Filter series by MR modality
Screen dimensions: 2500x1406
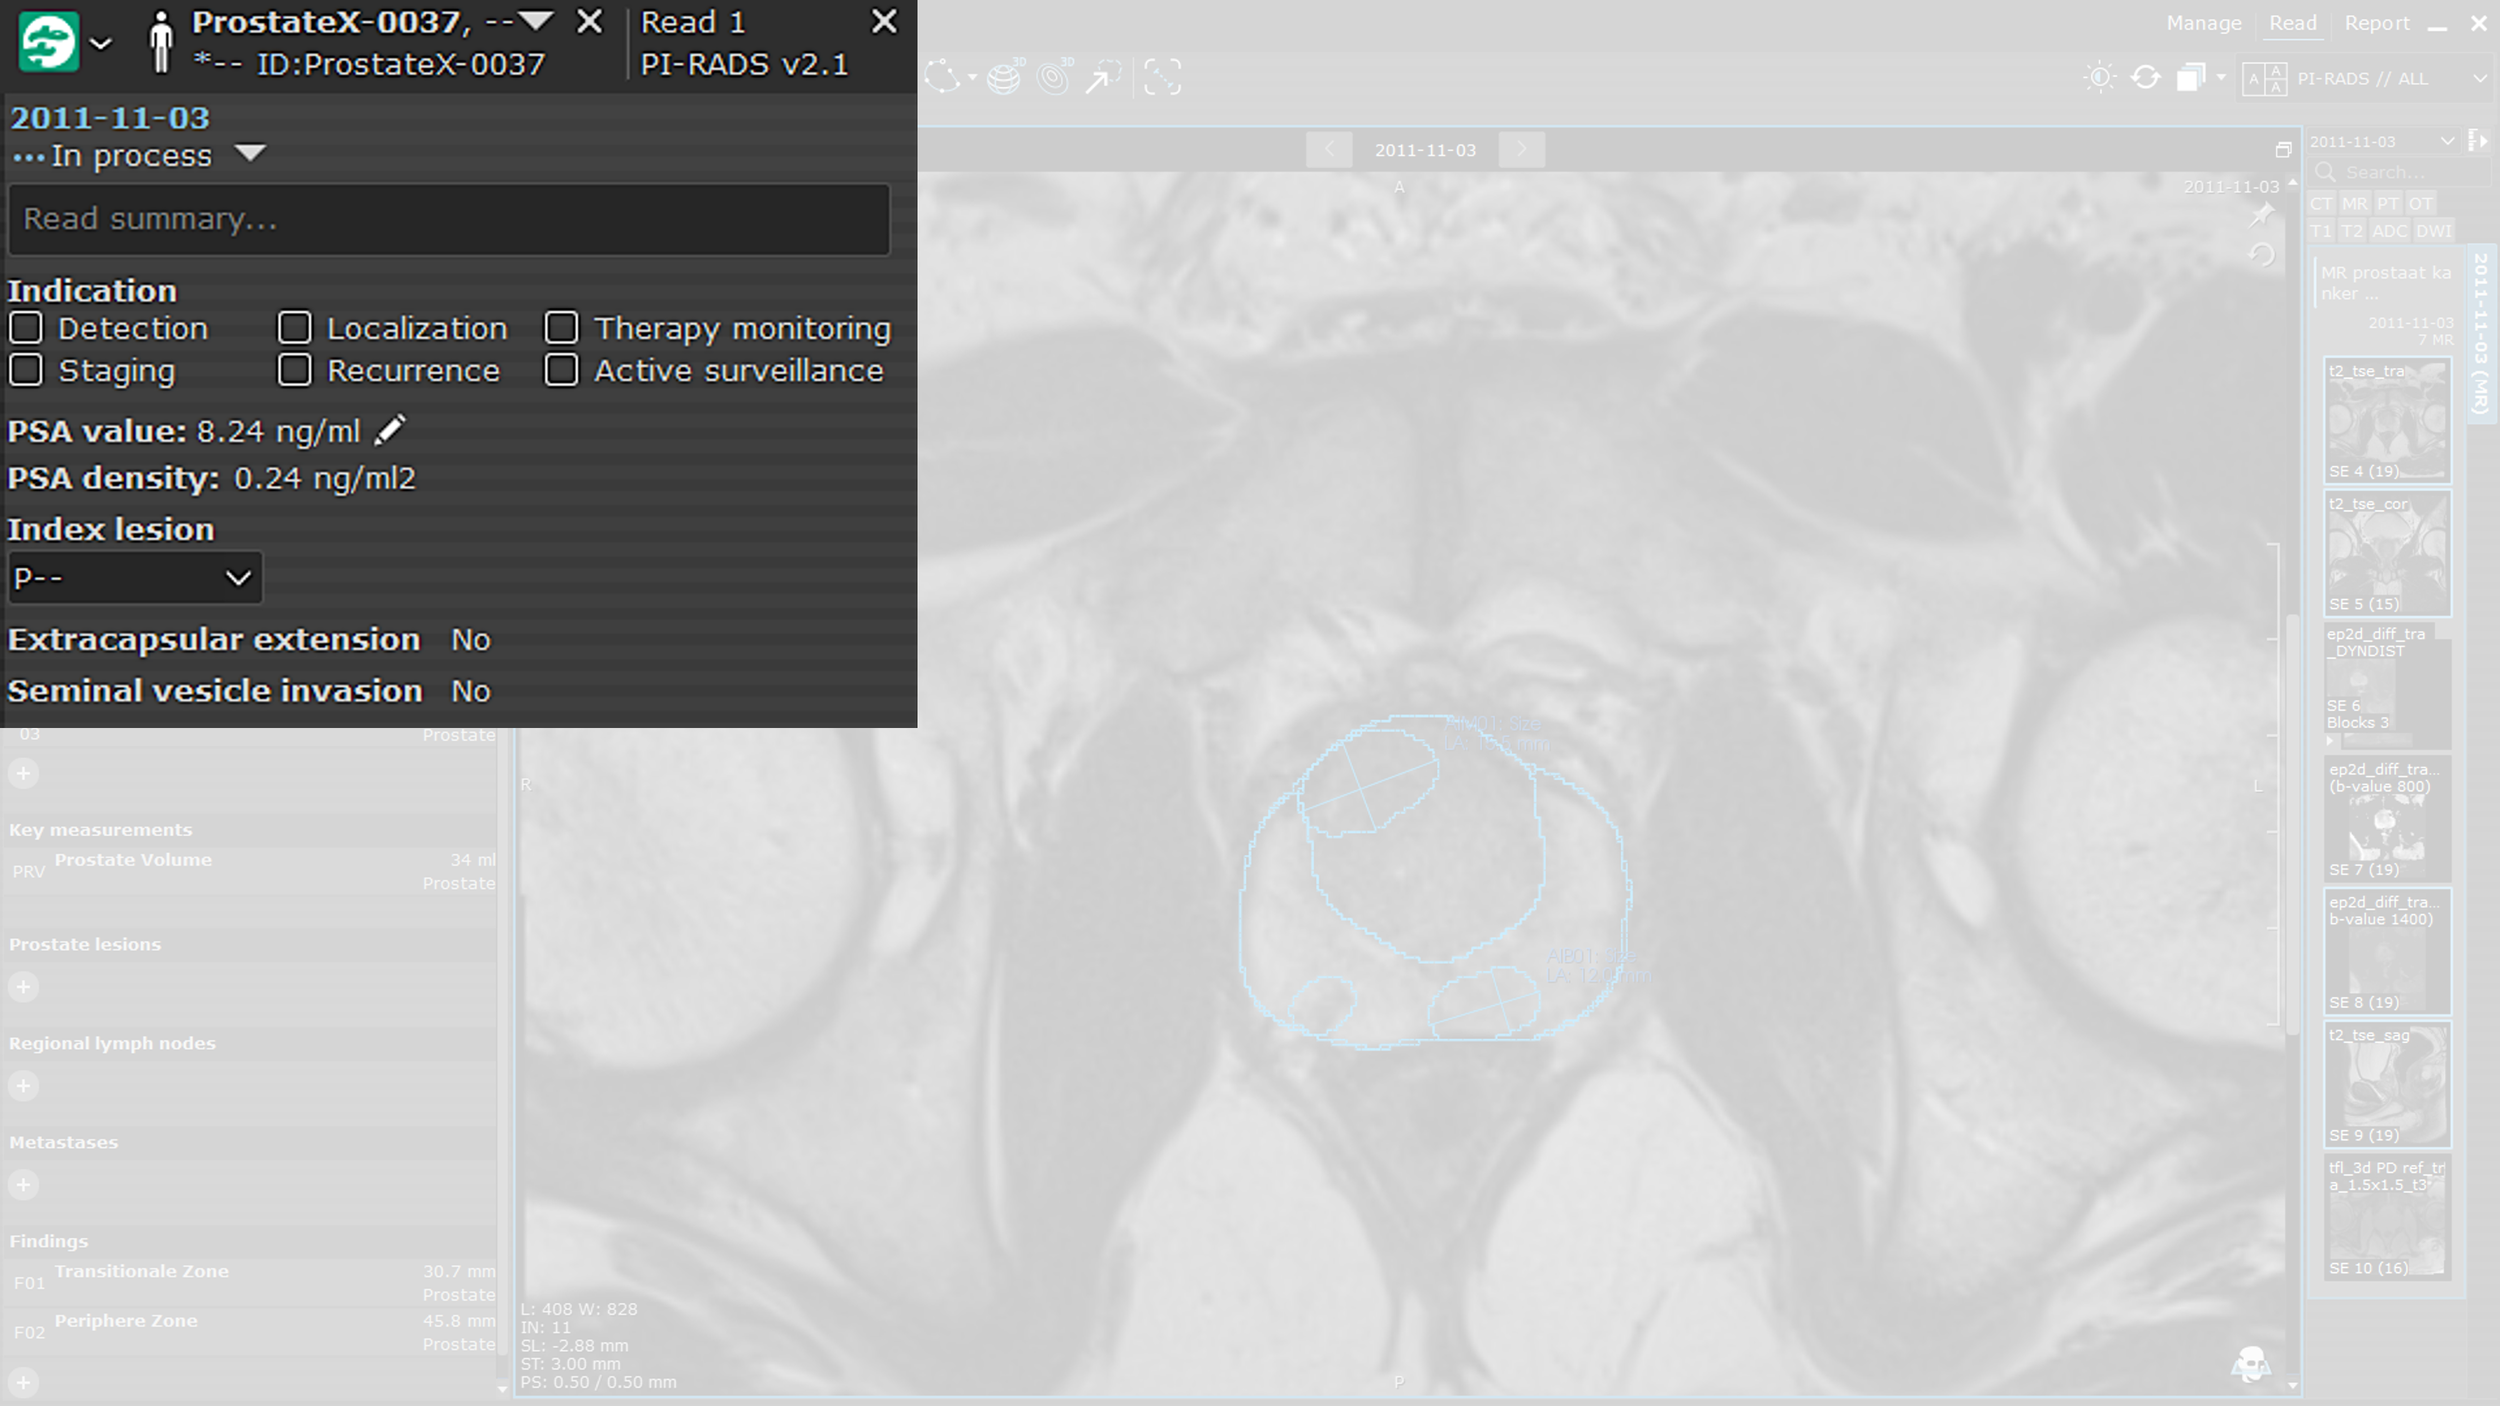tap(2354, 204)
